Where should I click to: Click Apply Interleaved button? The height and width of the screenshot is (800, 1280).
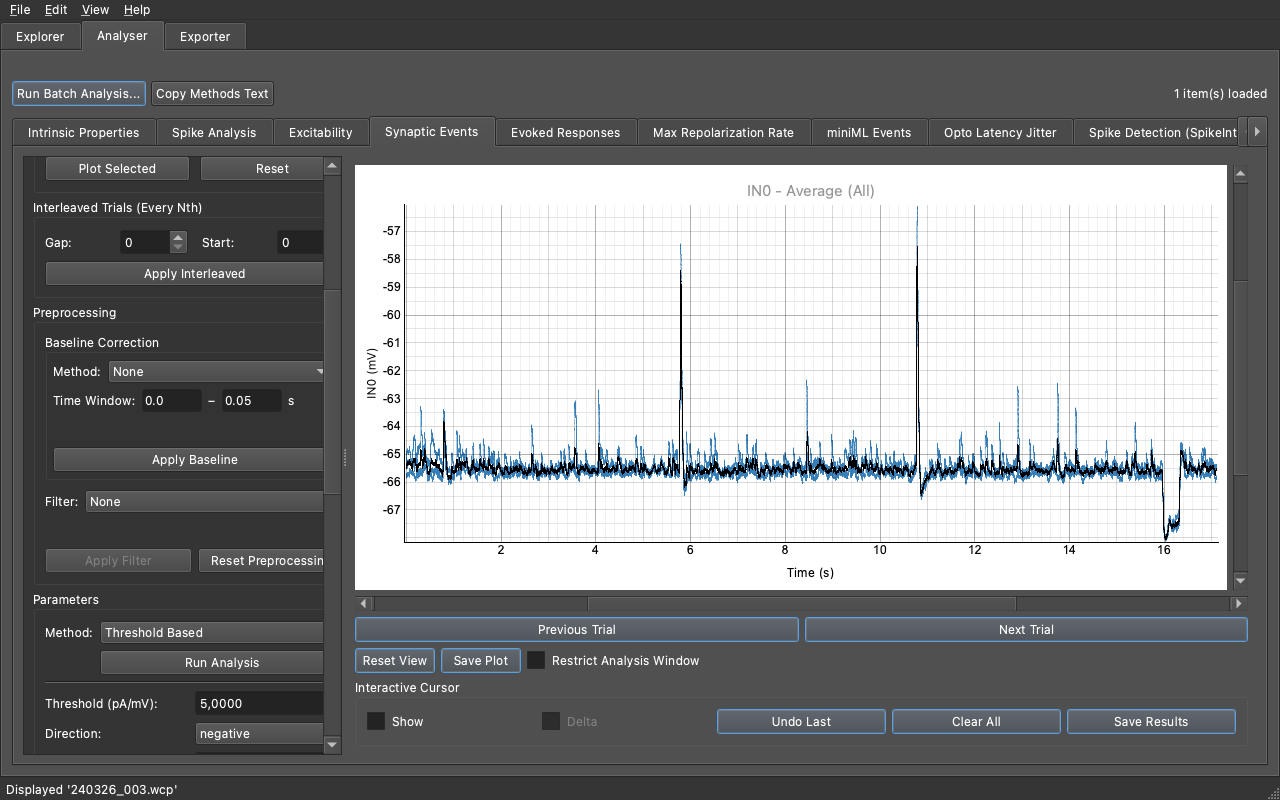pyautogui.click(x=185, y=274)
